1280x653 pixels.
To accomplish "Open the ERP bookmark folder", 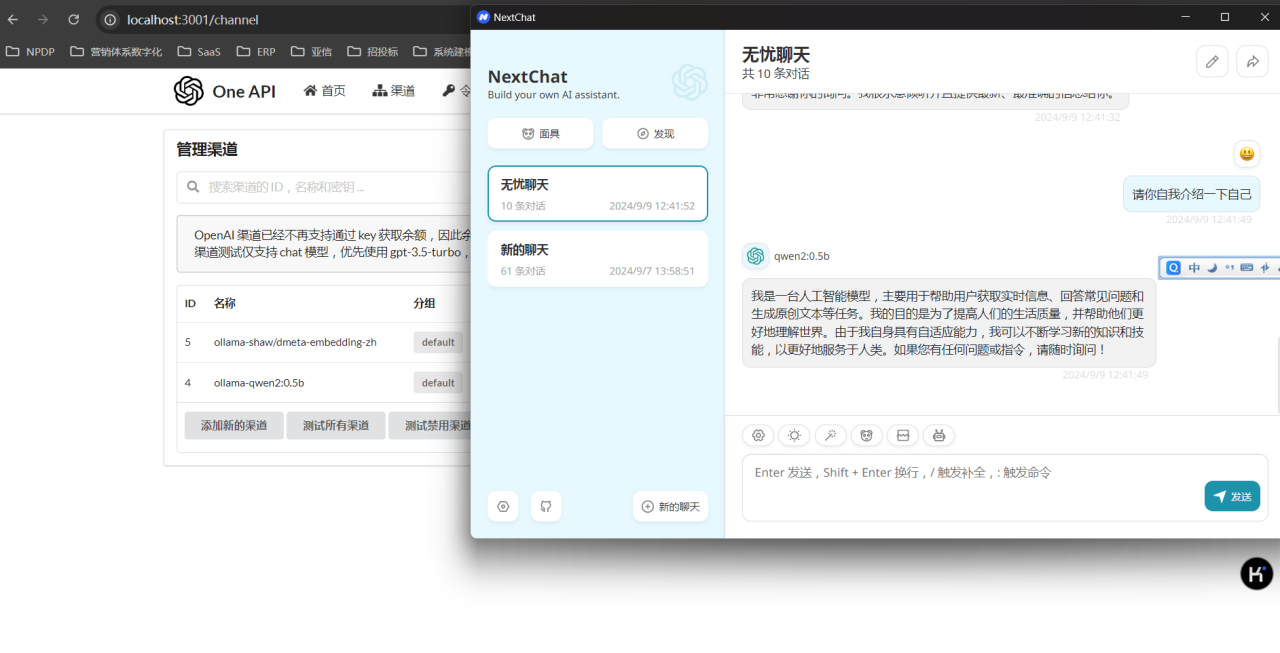I will point(256,52).
